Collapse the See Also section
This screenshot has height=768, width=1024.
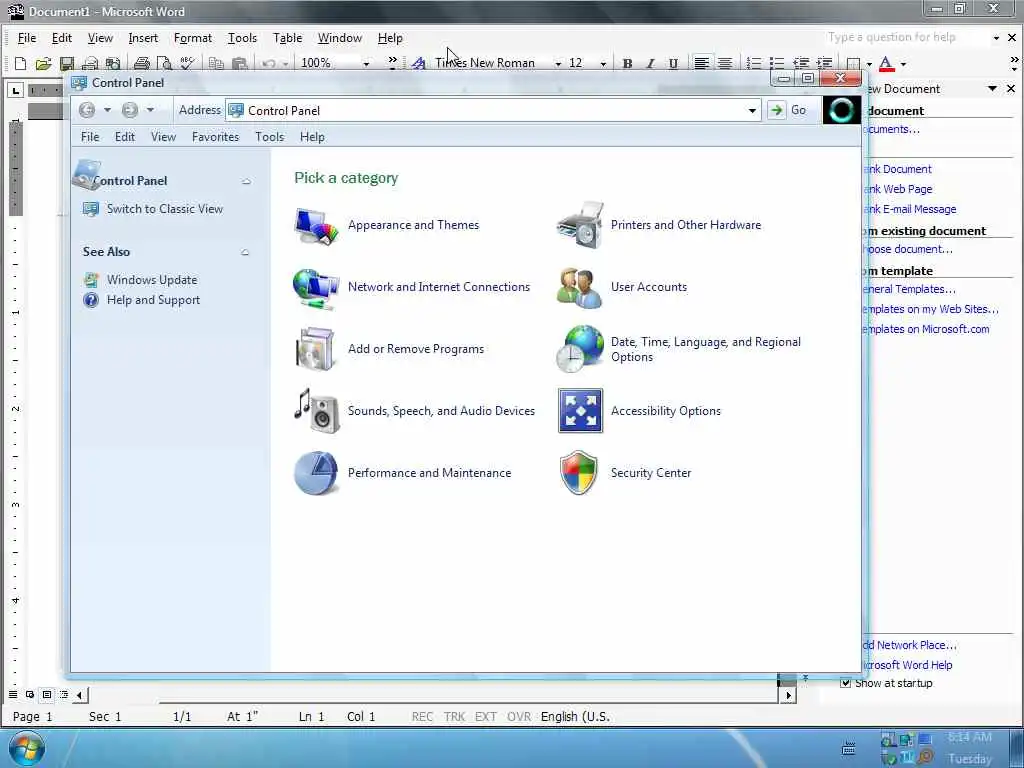click(x=245, y=252)
